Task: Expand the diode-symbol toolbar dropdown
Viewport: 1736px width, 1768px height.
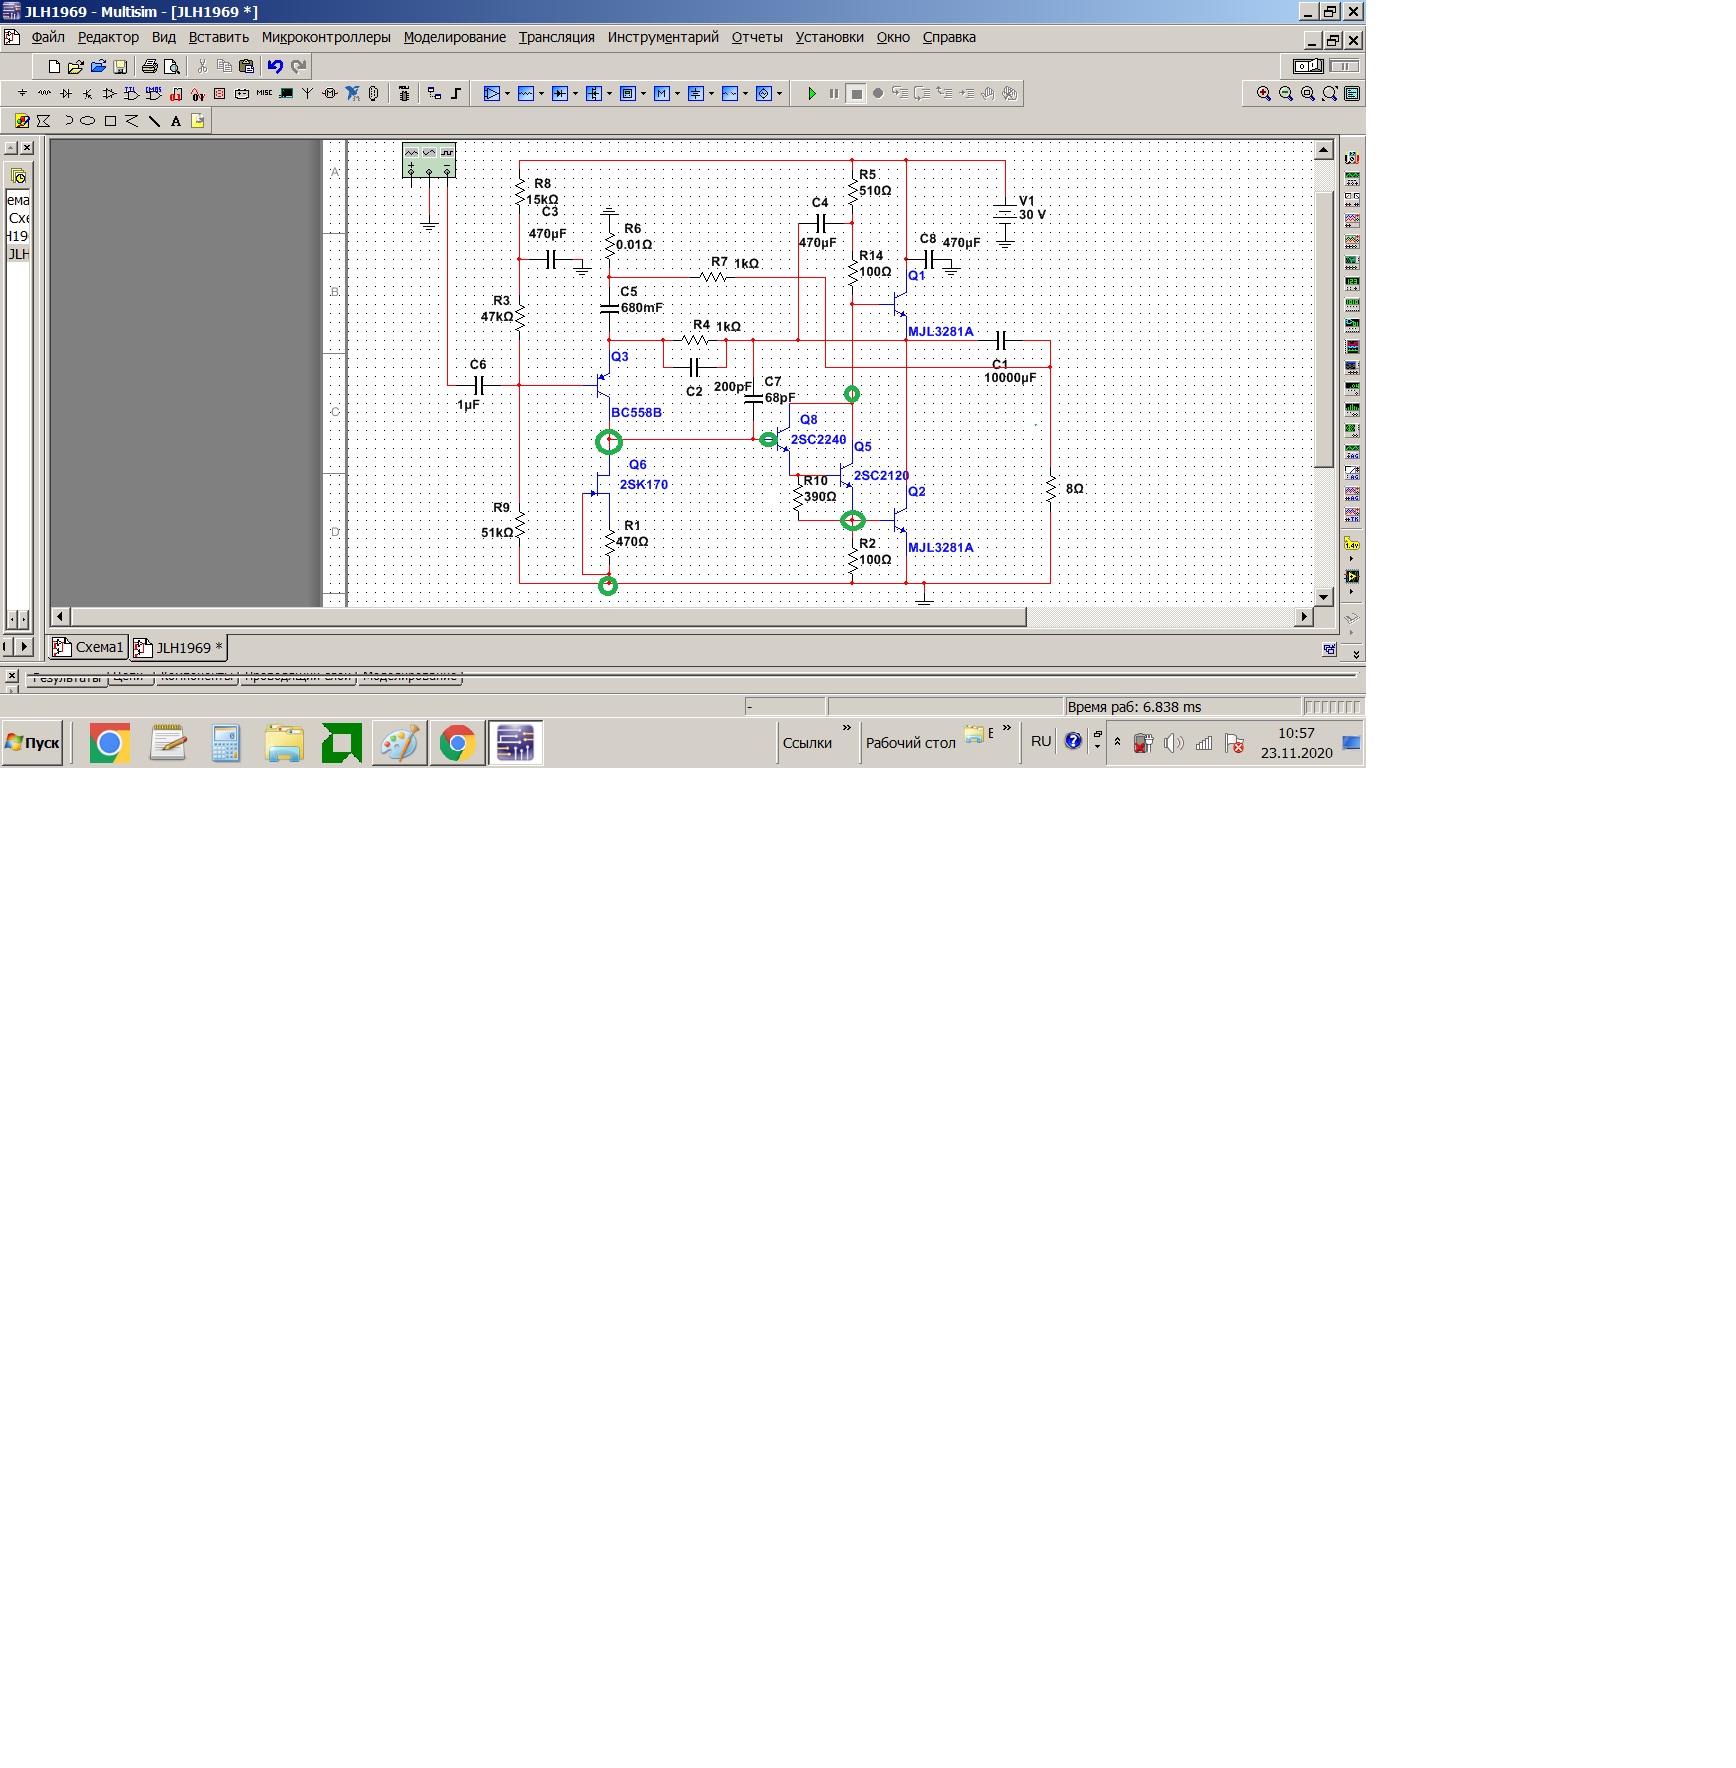Action: tap(576, 93)
